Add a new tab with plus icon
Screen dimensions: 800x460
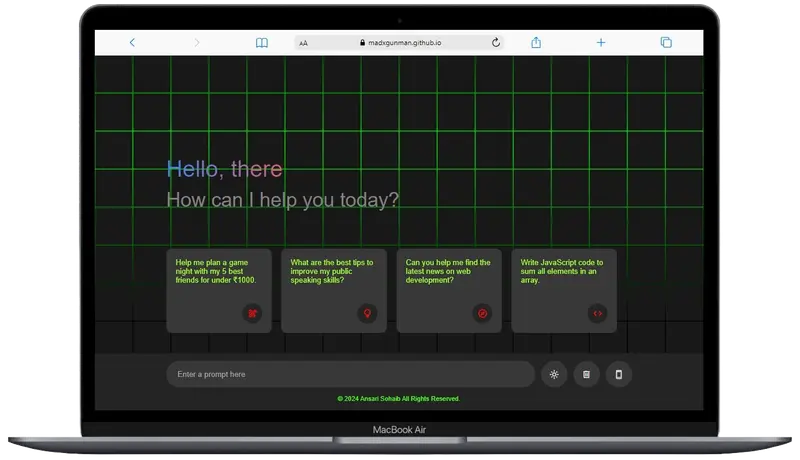(x=601, y=42)
